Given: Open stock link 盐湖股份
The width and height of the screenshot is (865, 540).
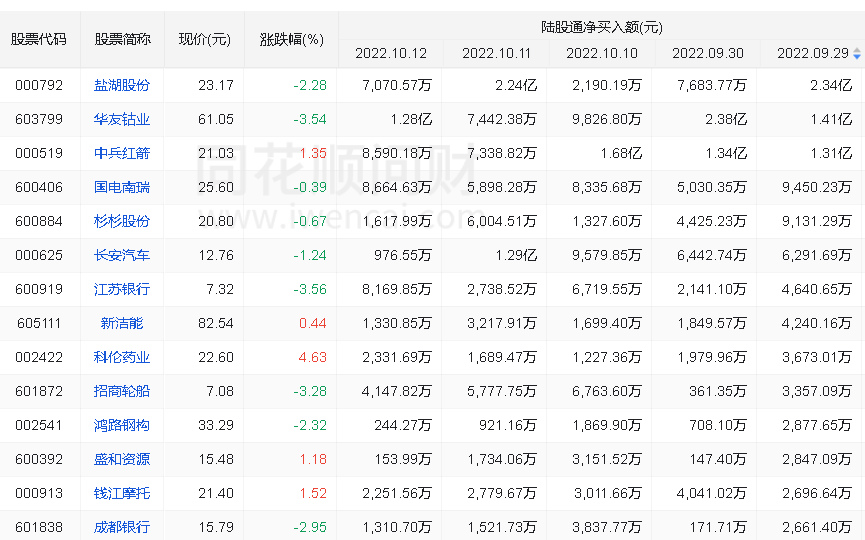Looking at the screenshot, I should [122, 85].
